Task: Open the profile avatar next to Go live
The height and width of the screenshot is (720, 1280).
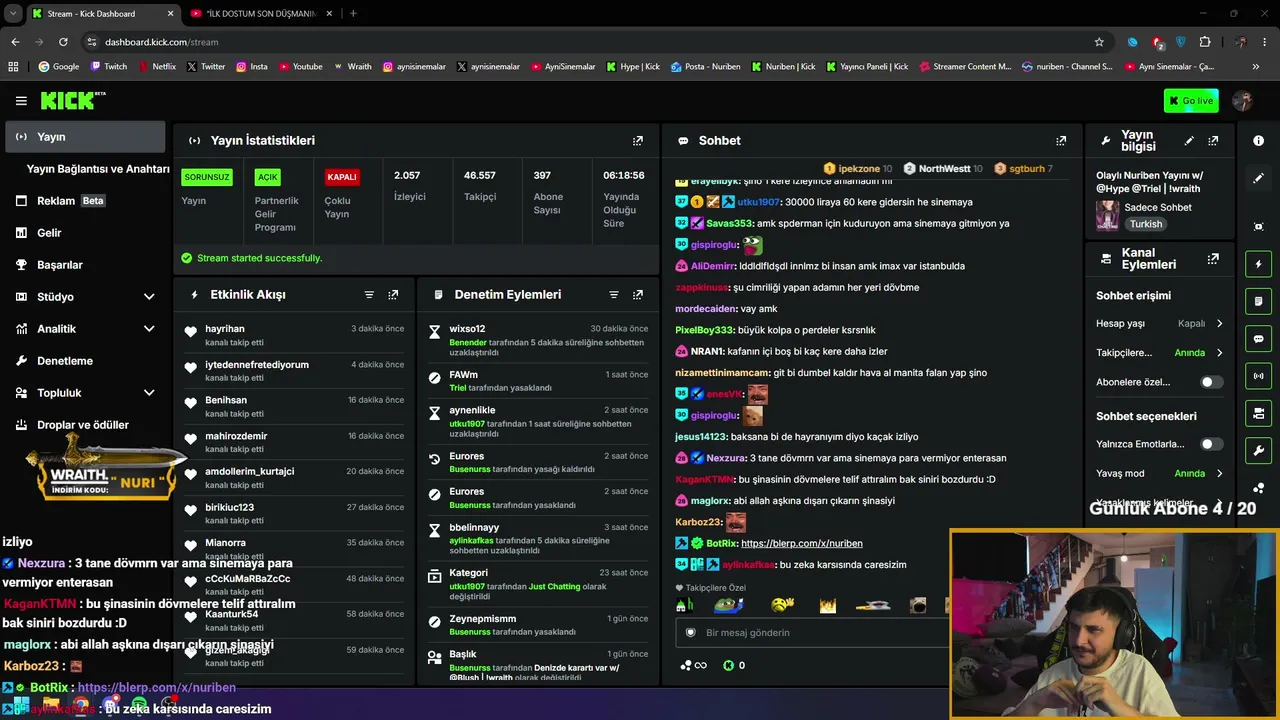Action: [1243, 101]
